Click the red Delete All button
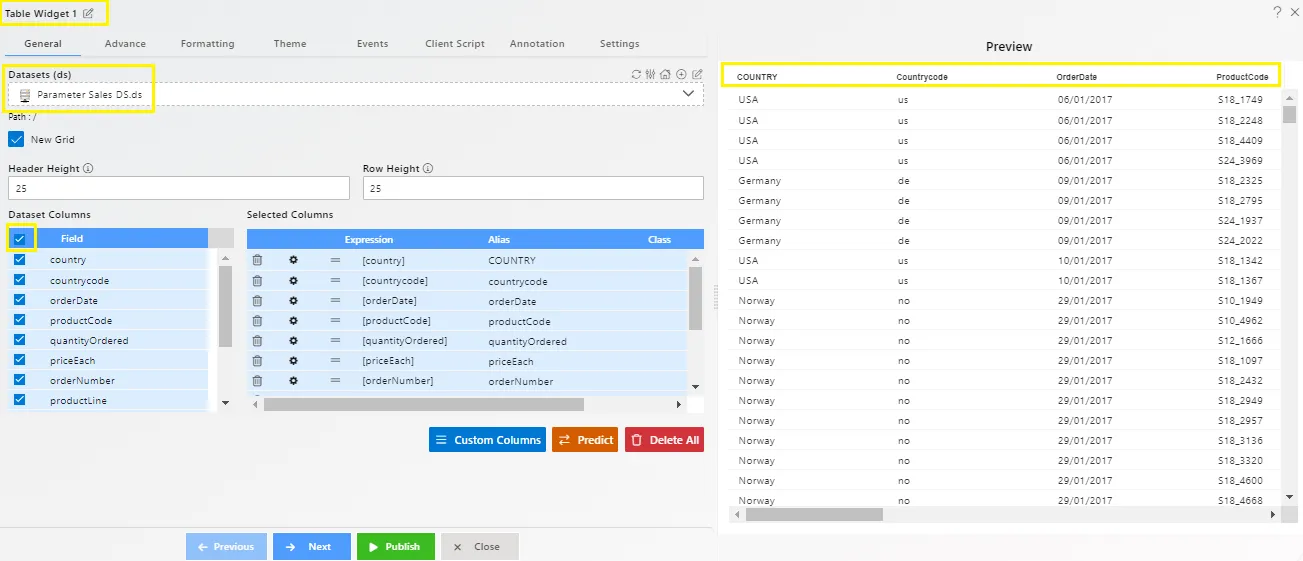This screenshot has width=1303, height=561. tap(664, 440)
